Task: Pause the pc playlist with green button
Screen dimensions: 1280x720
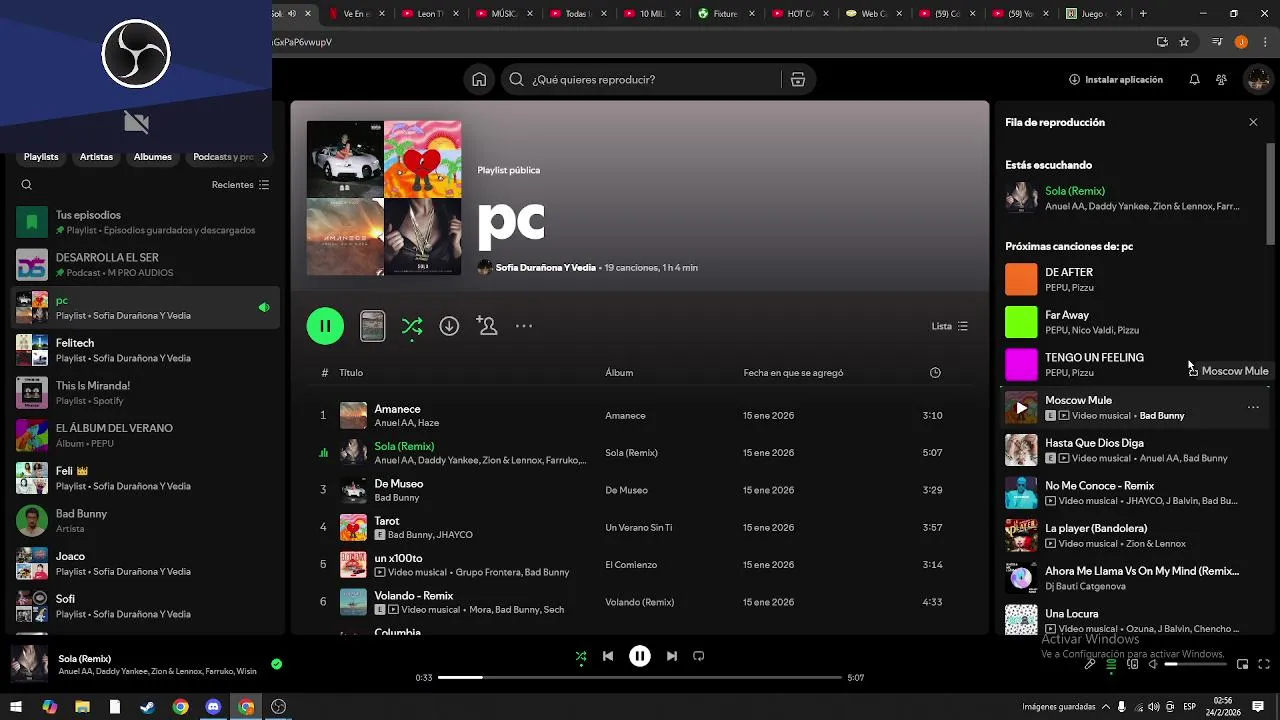Action: point(325,326)
